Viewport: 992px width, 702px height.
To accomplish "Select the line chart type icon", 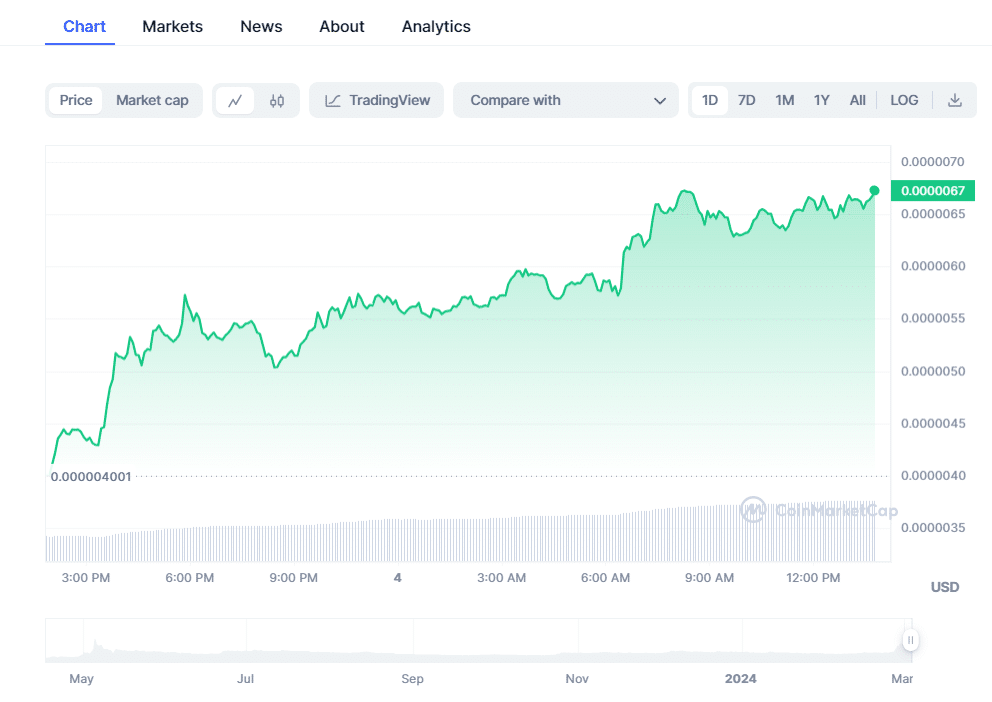I will [237, 100].
